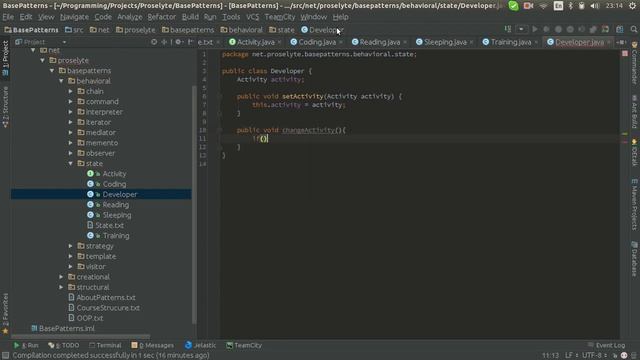Toggle the Favorites side panel tab
Viewport: 640px width, 360px height.
[x=5, y=313]
